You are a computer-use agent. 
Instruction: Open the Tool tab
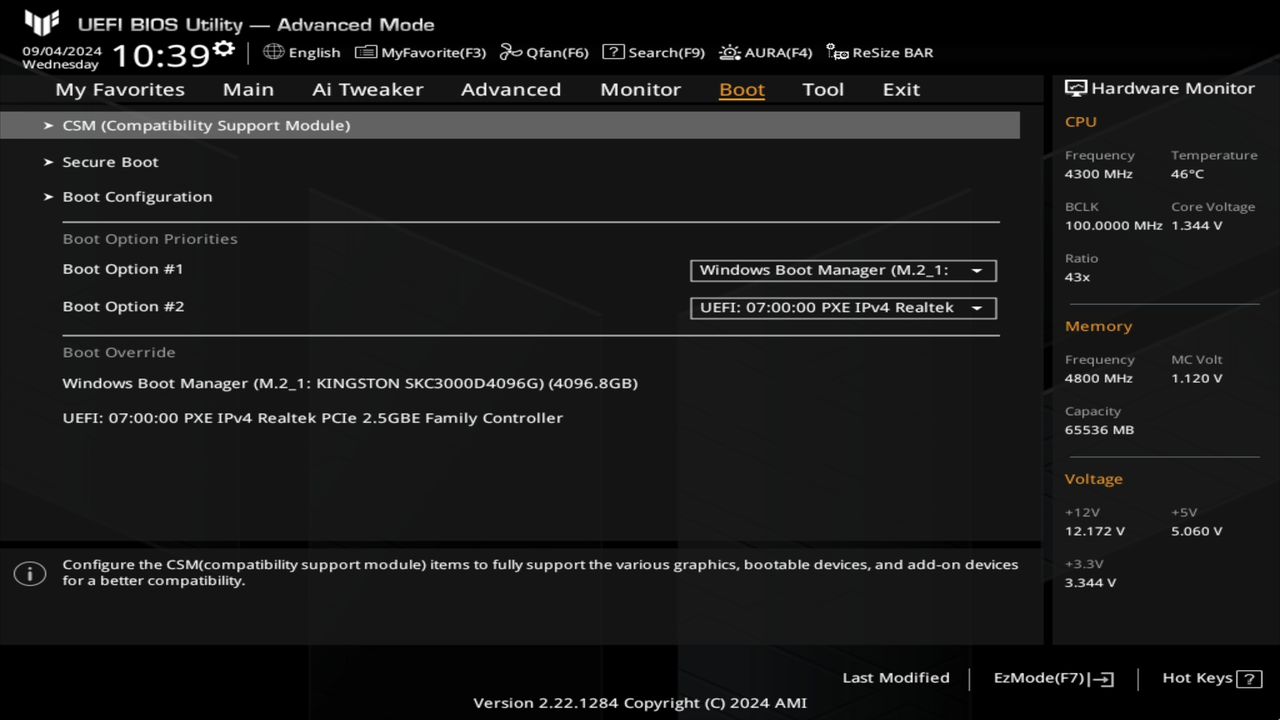click(x=823, y=89)
